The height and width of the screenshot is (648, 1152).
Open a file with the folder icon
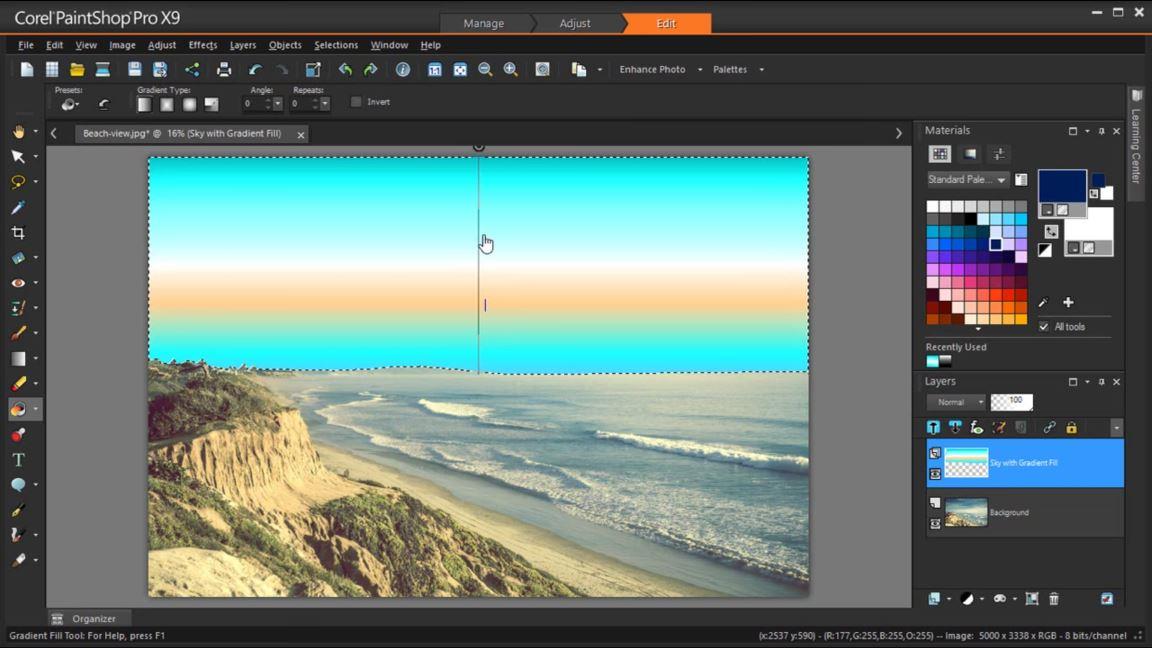tap(77, 69)
